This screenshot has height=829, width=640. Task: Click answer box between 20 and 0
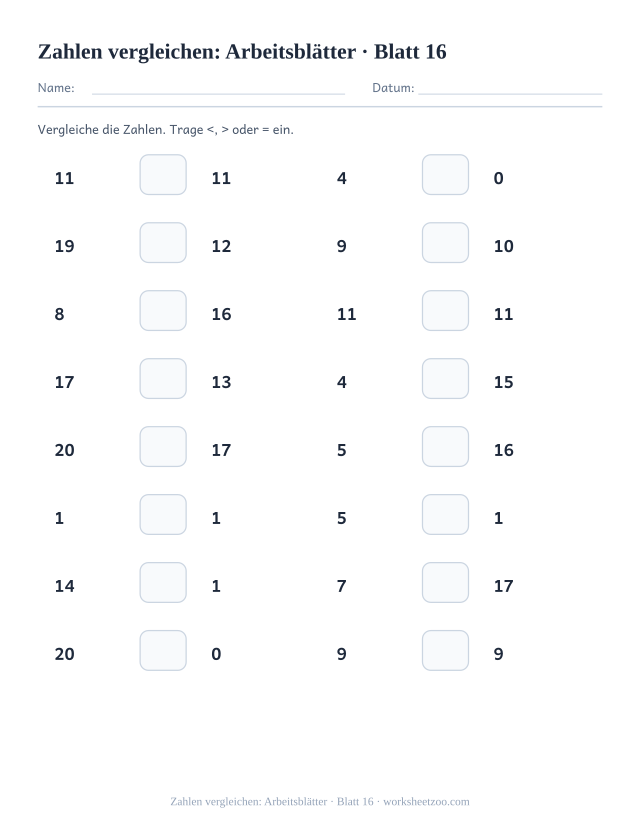(x=163, y=650)
